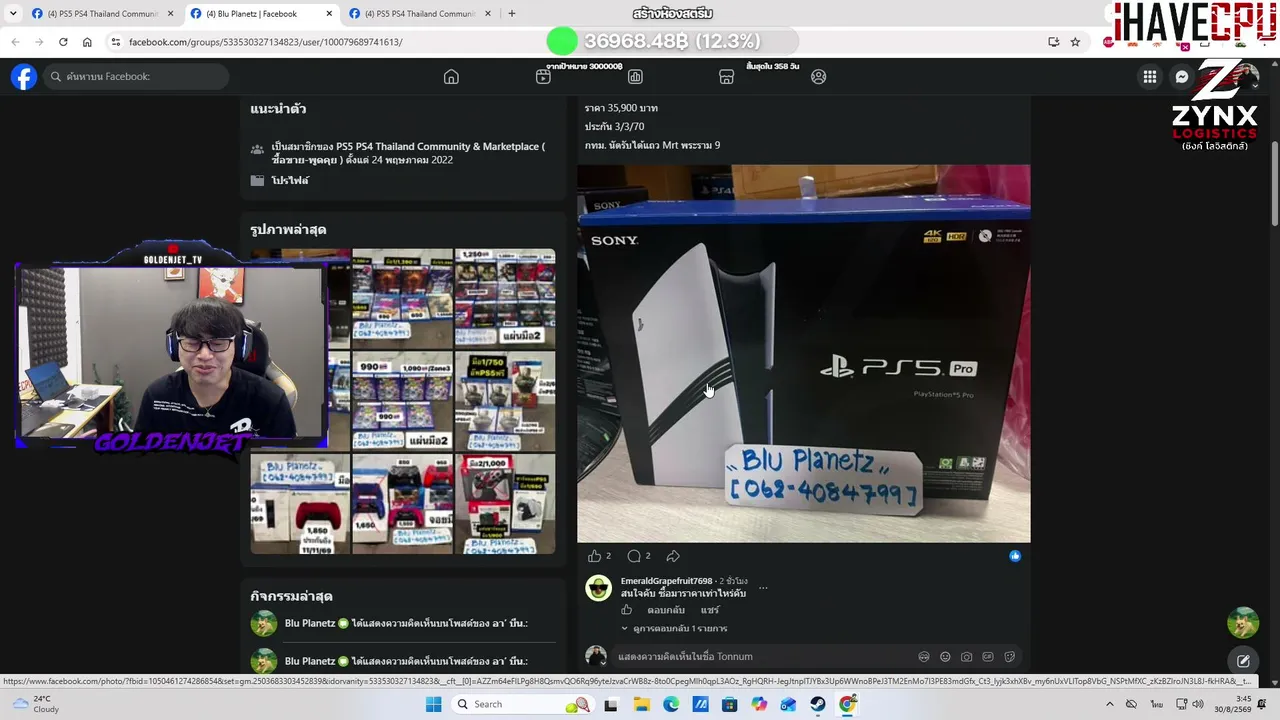Open the Marketplace store icon
The height and width of the screenshot is (720, 1280).
point(727,77)
